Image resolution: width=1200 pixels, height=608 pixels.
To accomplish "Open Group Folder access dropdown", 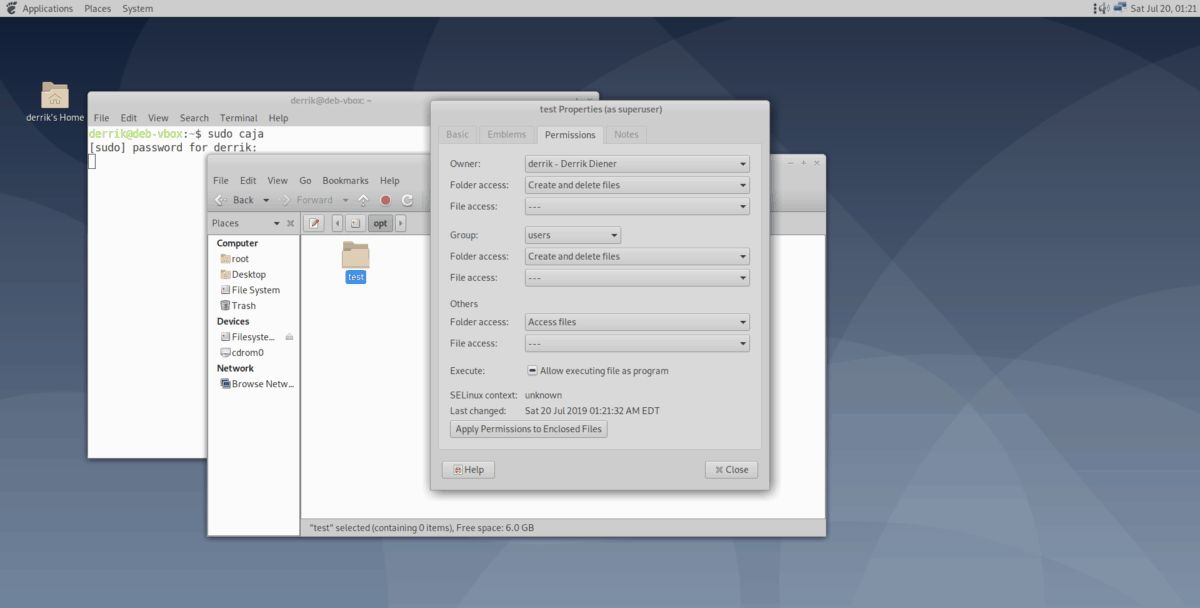I will (637, 257).
